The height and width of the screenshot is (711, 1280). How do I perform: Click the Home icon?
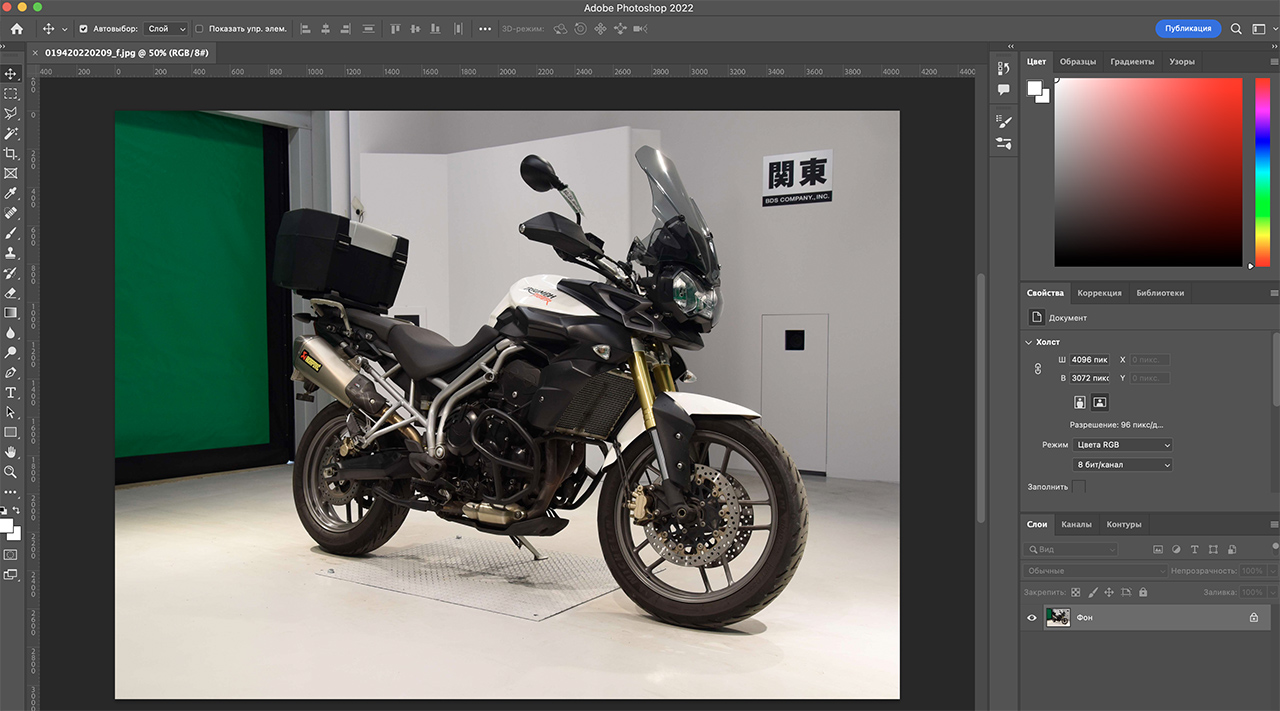pyautogui.click(x=16, y=29)
